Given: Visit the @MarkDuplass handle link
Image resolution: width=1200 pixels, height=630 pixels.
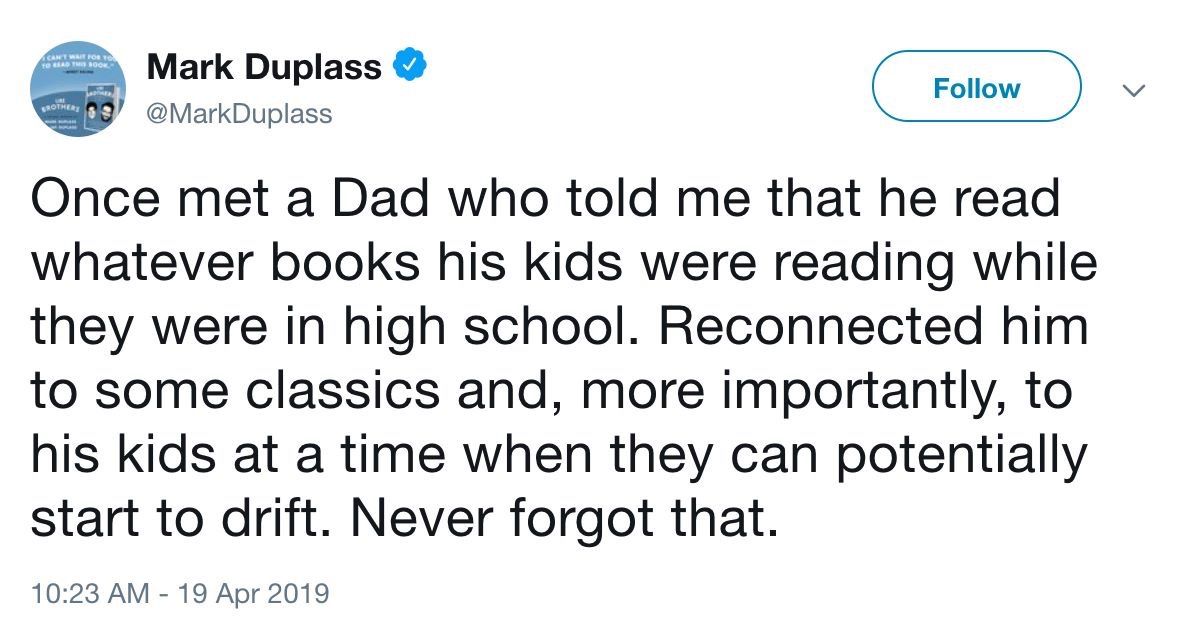Looking at the screenshot, I should point(239,114).
